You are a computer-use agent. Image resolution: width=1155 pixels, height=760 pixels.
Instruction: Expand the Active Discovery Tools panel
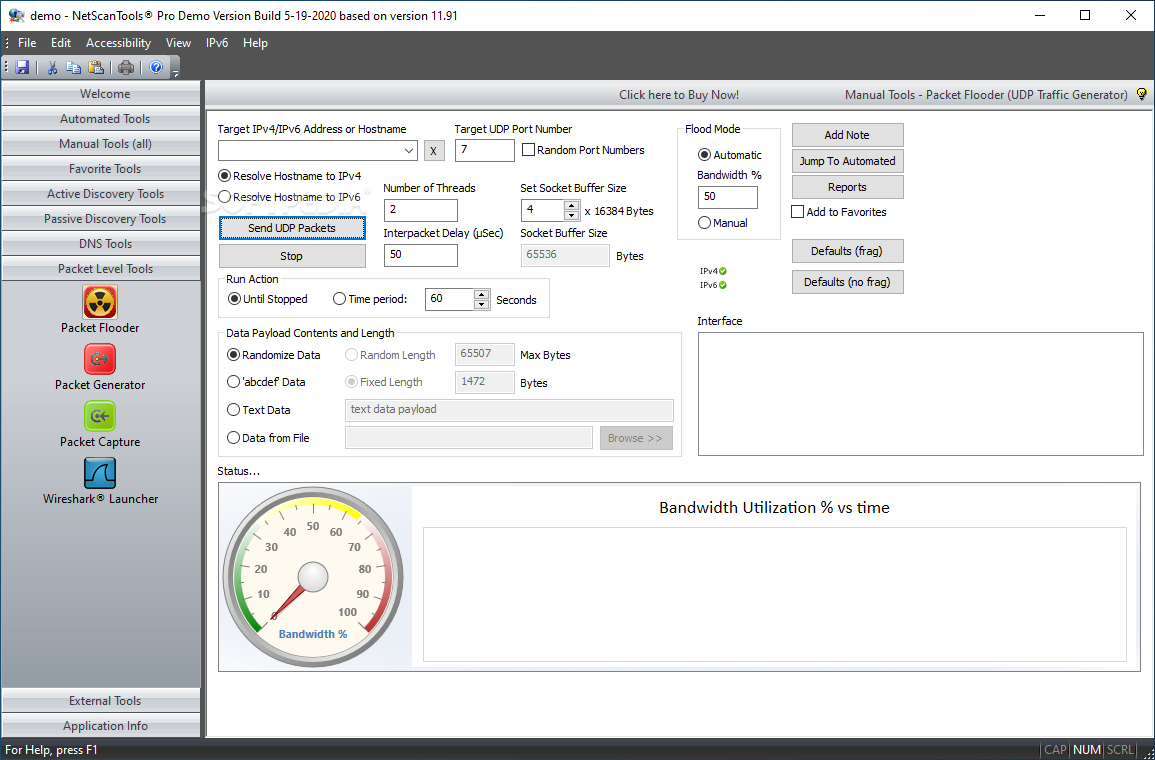tap(101, 194)
